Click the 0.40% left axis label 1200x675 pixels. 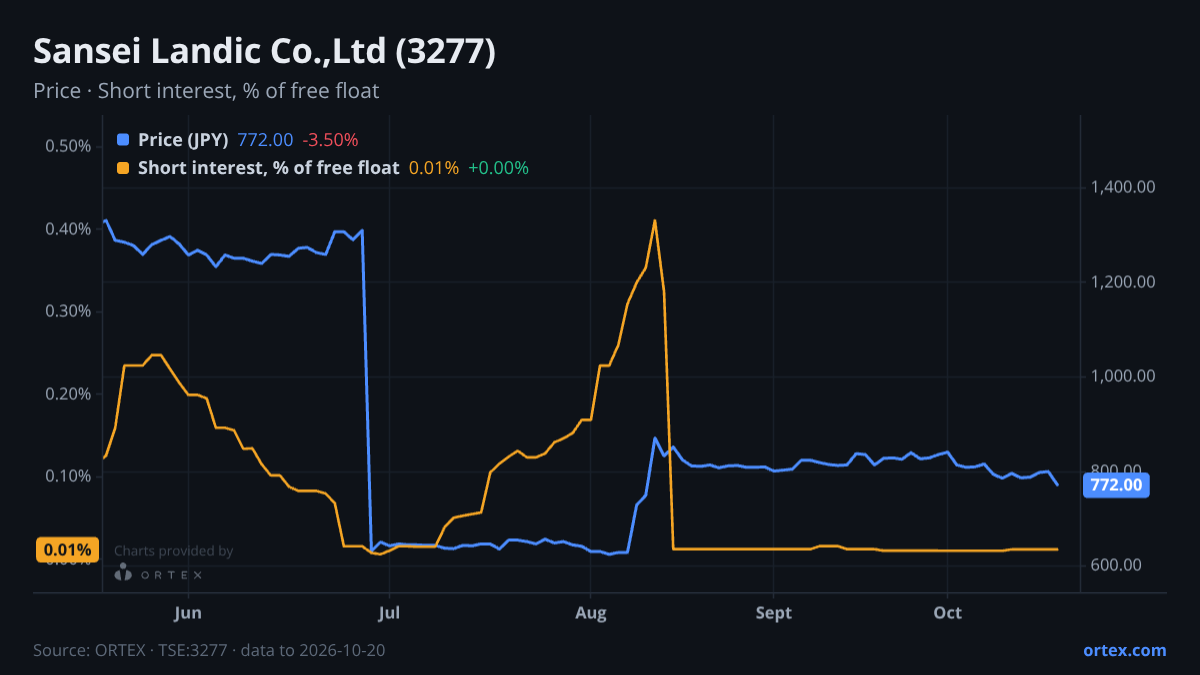(x=68, y=229)
